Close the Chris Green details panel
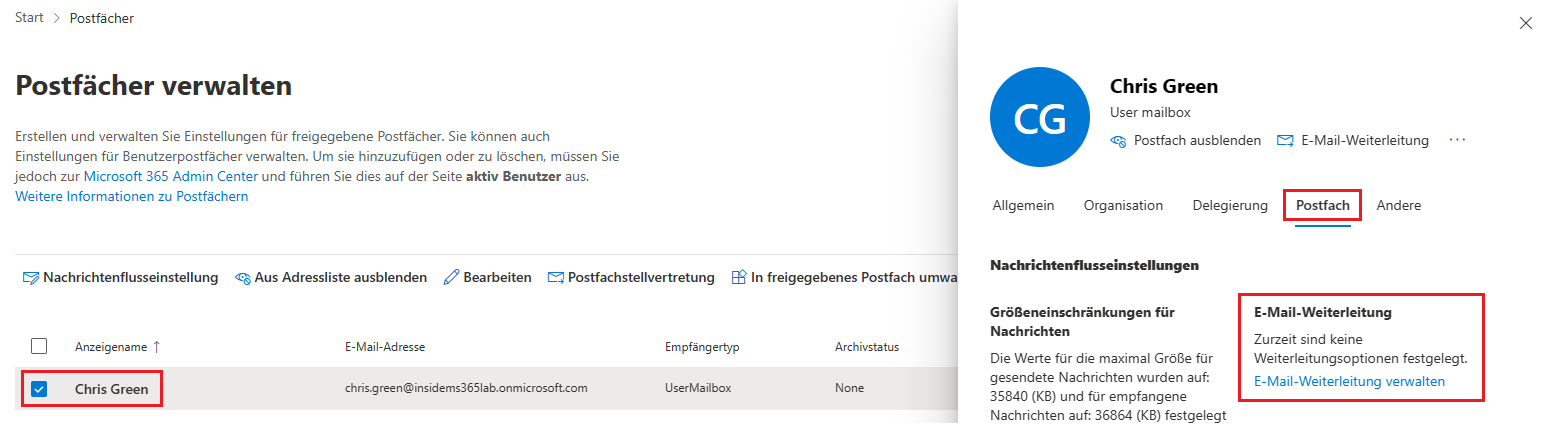Viewport: 1549px width, 424px height. (1525, 23)
